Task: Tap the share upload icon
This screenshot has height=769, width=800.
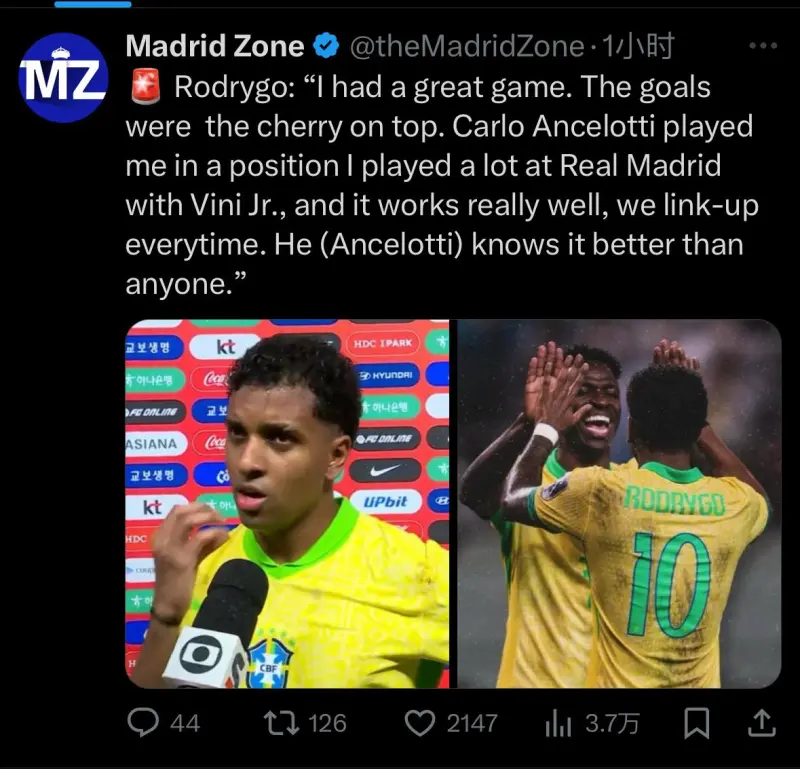Action: [x=762, y=723]
